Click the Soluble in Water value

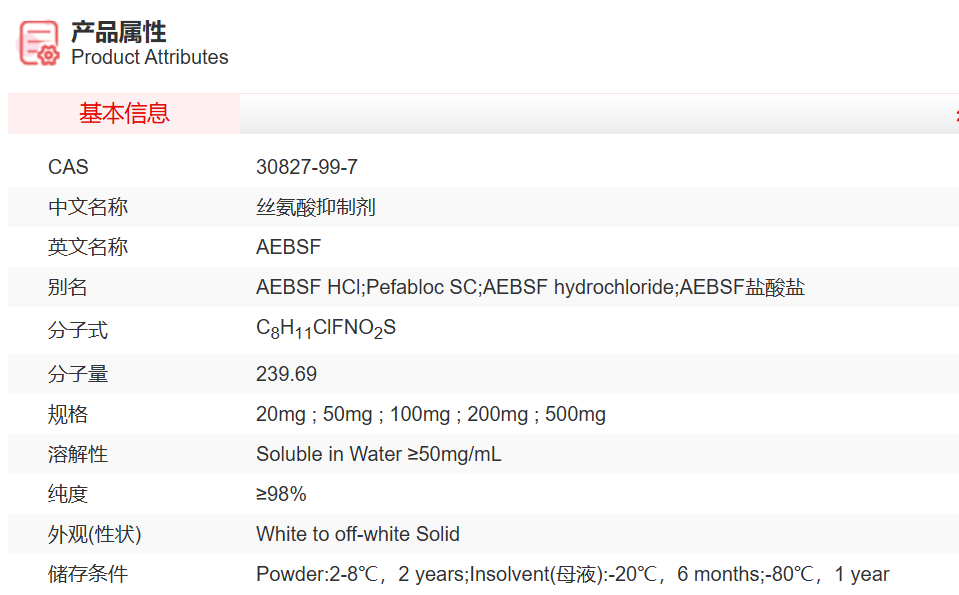[x=378, y=454]
